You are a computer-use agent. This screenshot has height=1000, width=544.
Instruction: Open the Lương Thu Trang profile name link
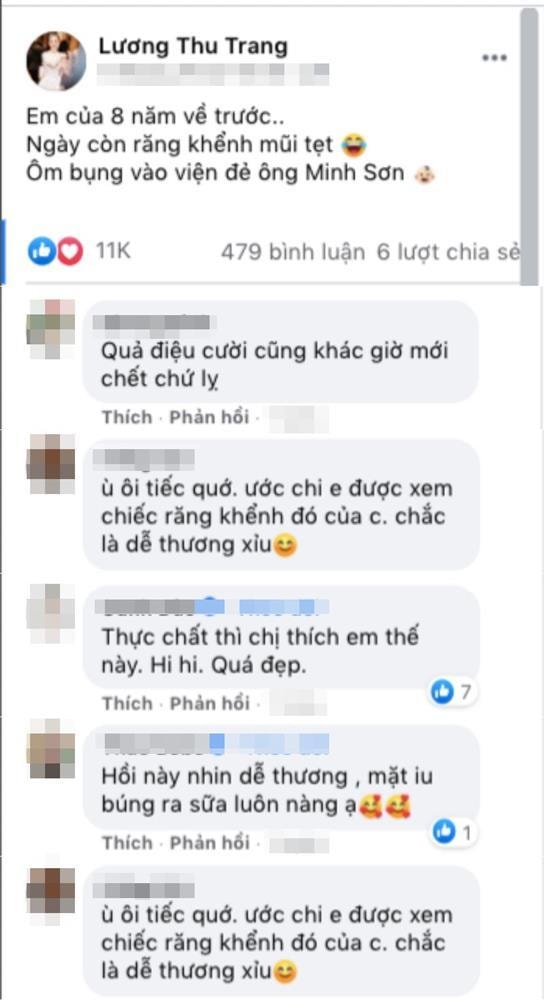point(193,45)
